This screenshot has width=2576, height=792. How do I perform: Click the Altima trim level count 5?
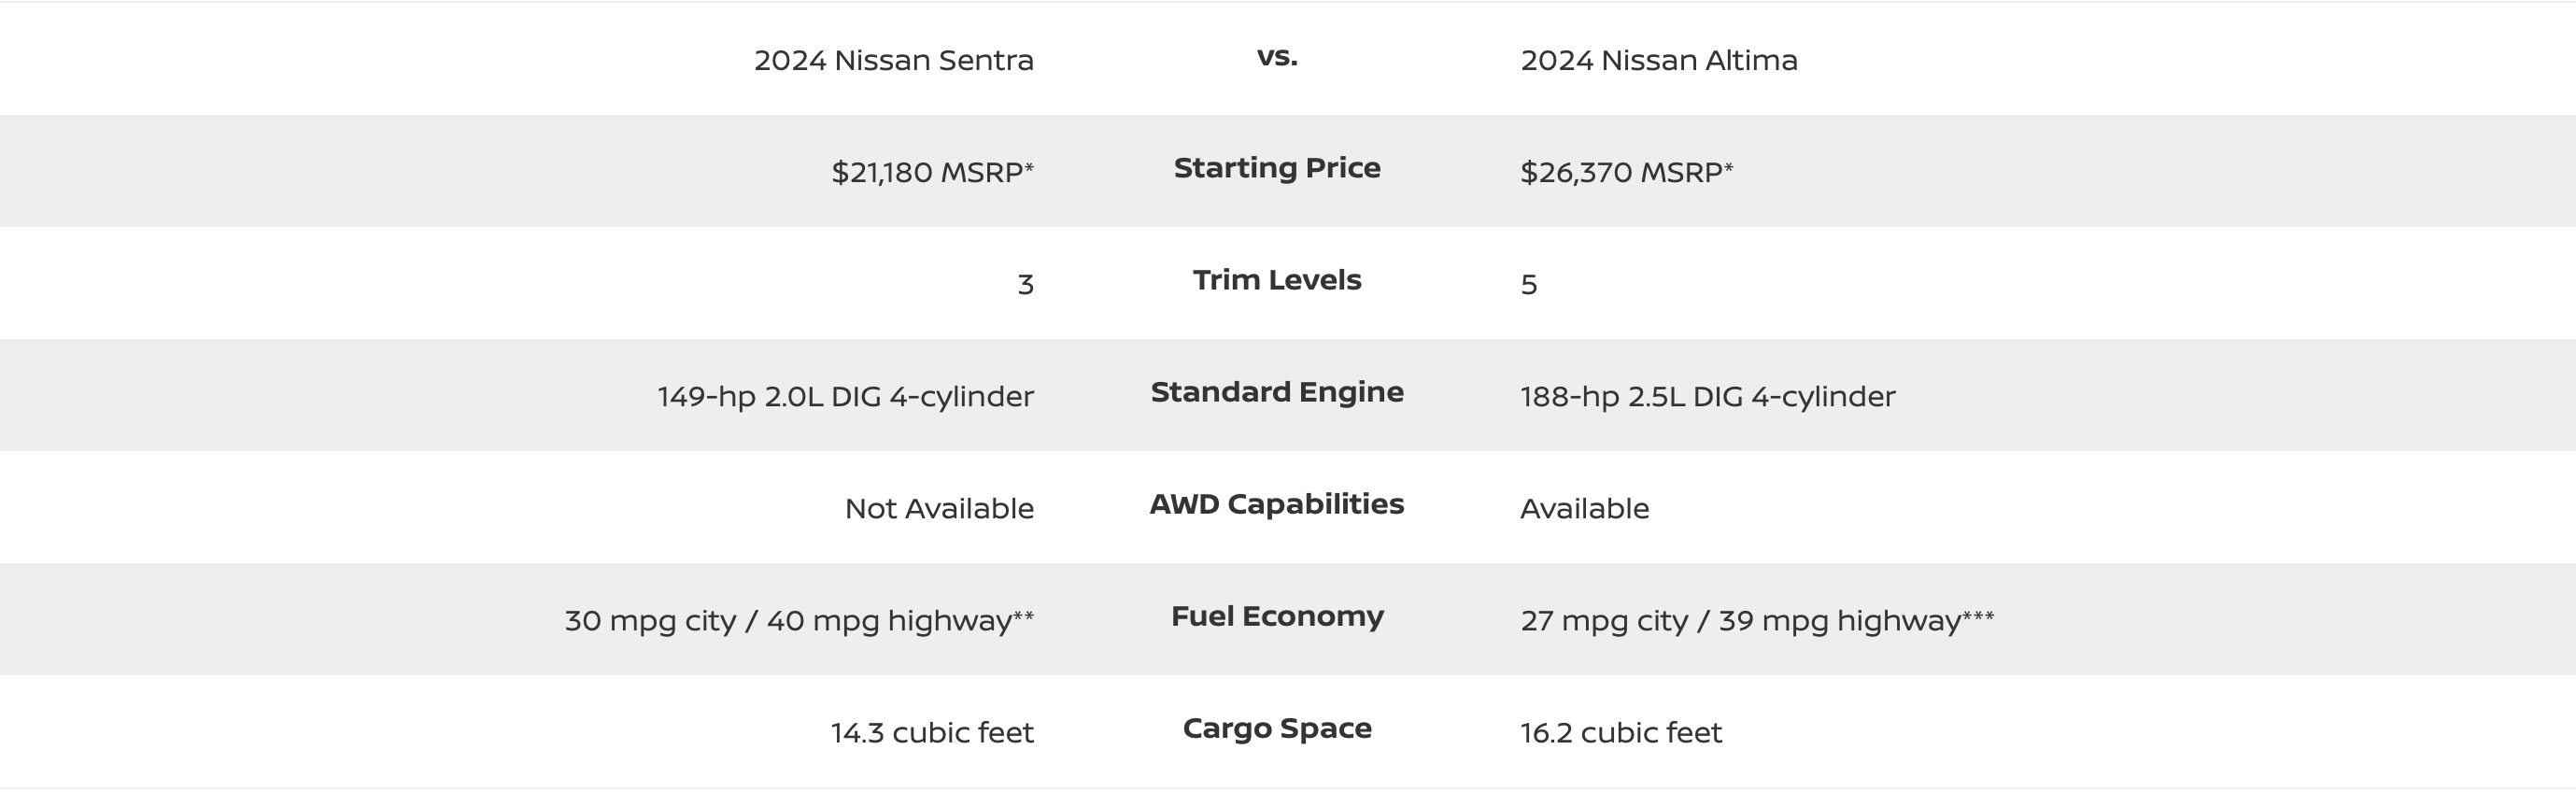pyautogui.click(x=1529, y=285)
